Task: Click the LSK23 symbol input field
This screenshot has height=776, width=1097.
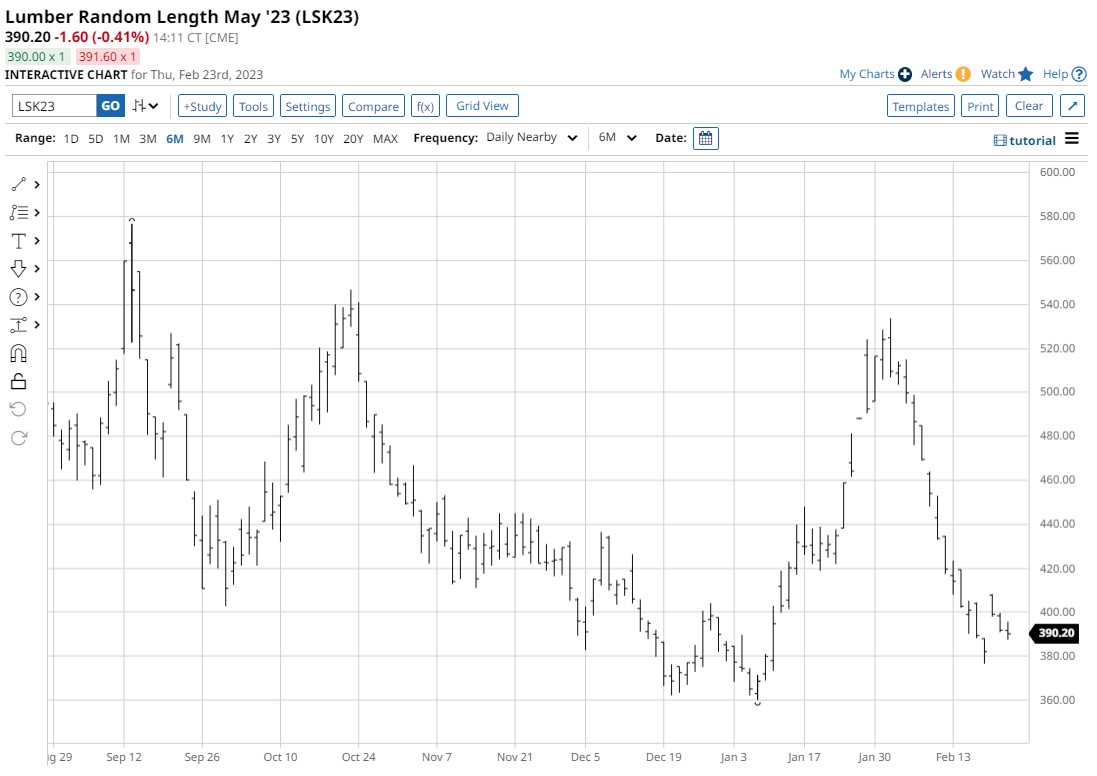Action: click(x=55, y=106)
